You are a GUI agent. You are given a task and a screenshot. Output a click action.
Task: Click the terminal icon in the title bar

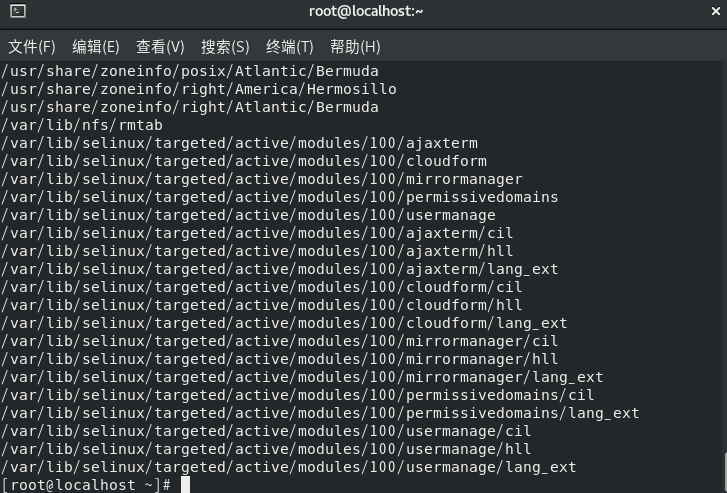18,11
